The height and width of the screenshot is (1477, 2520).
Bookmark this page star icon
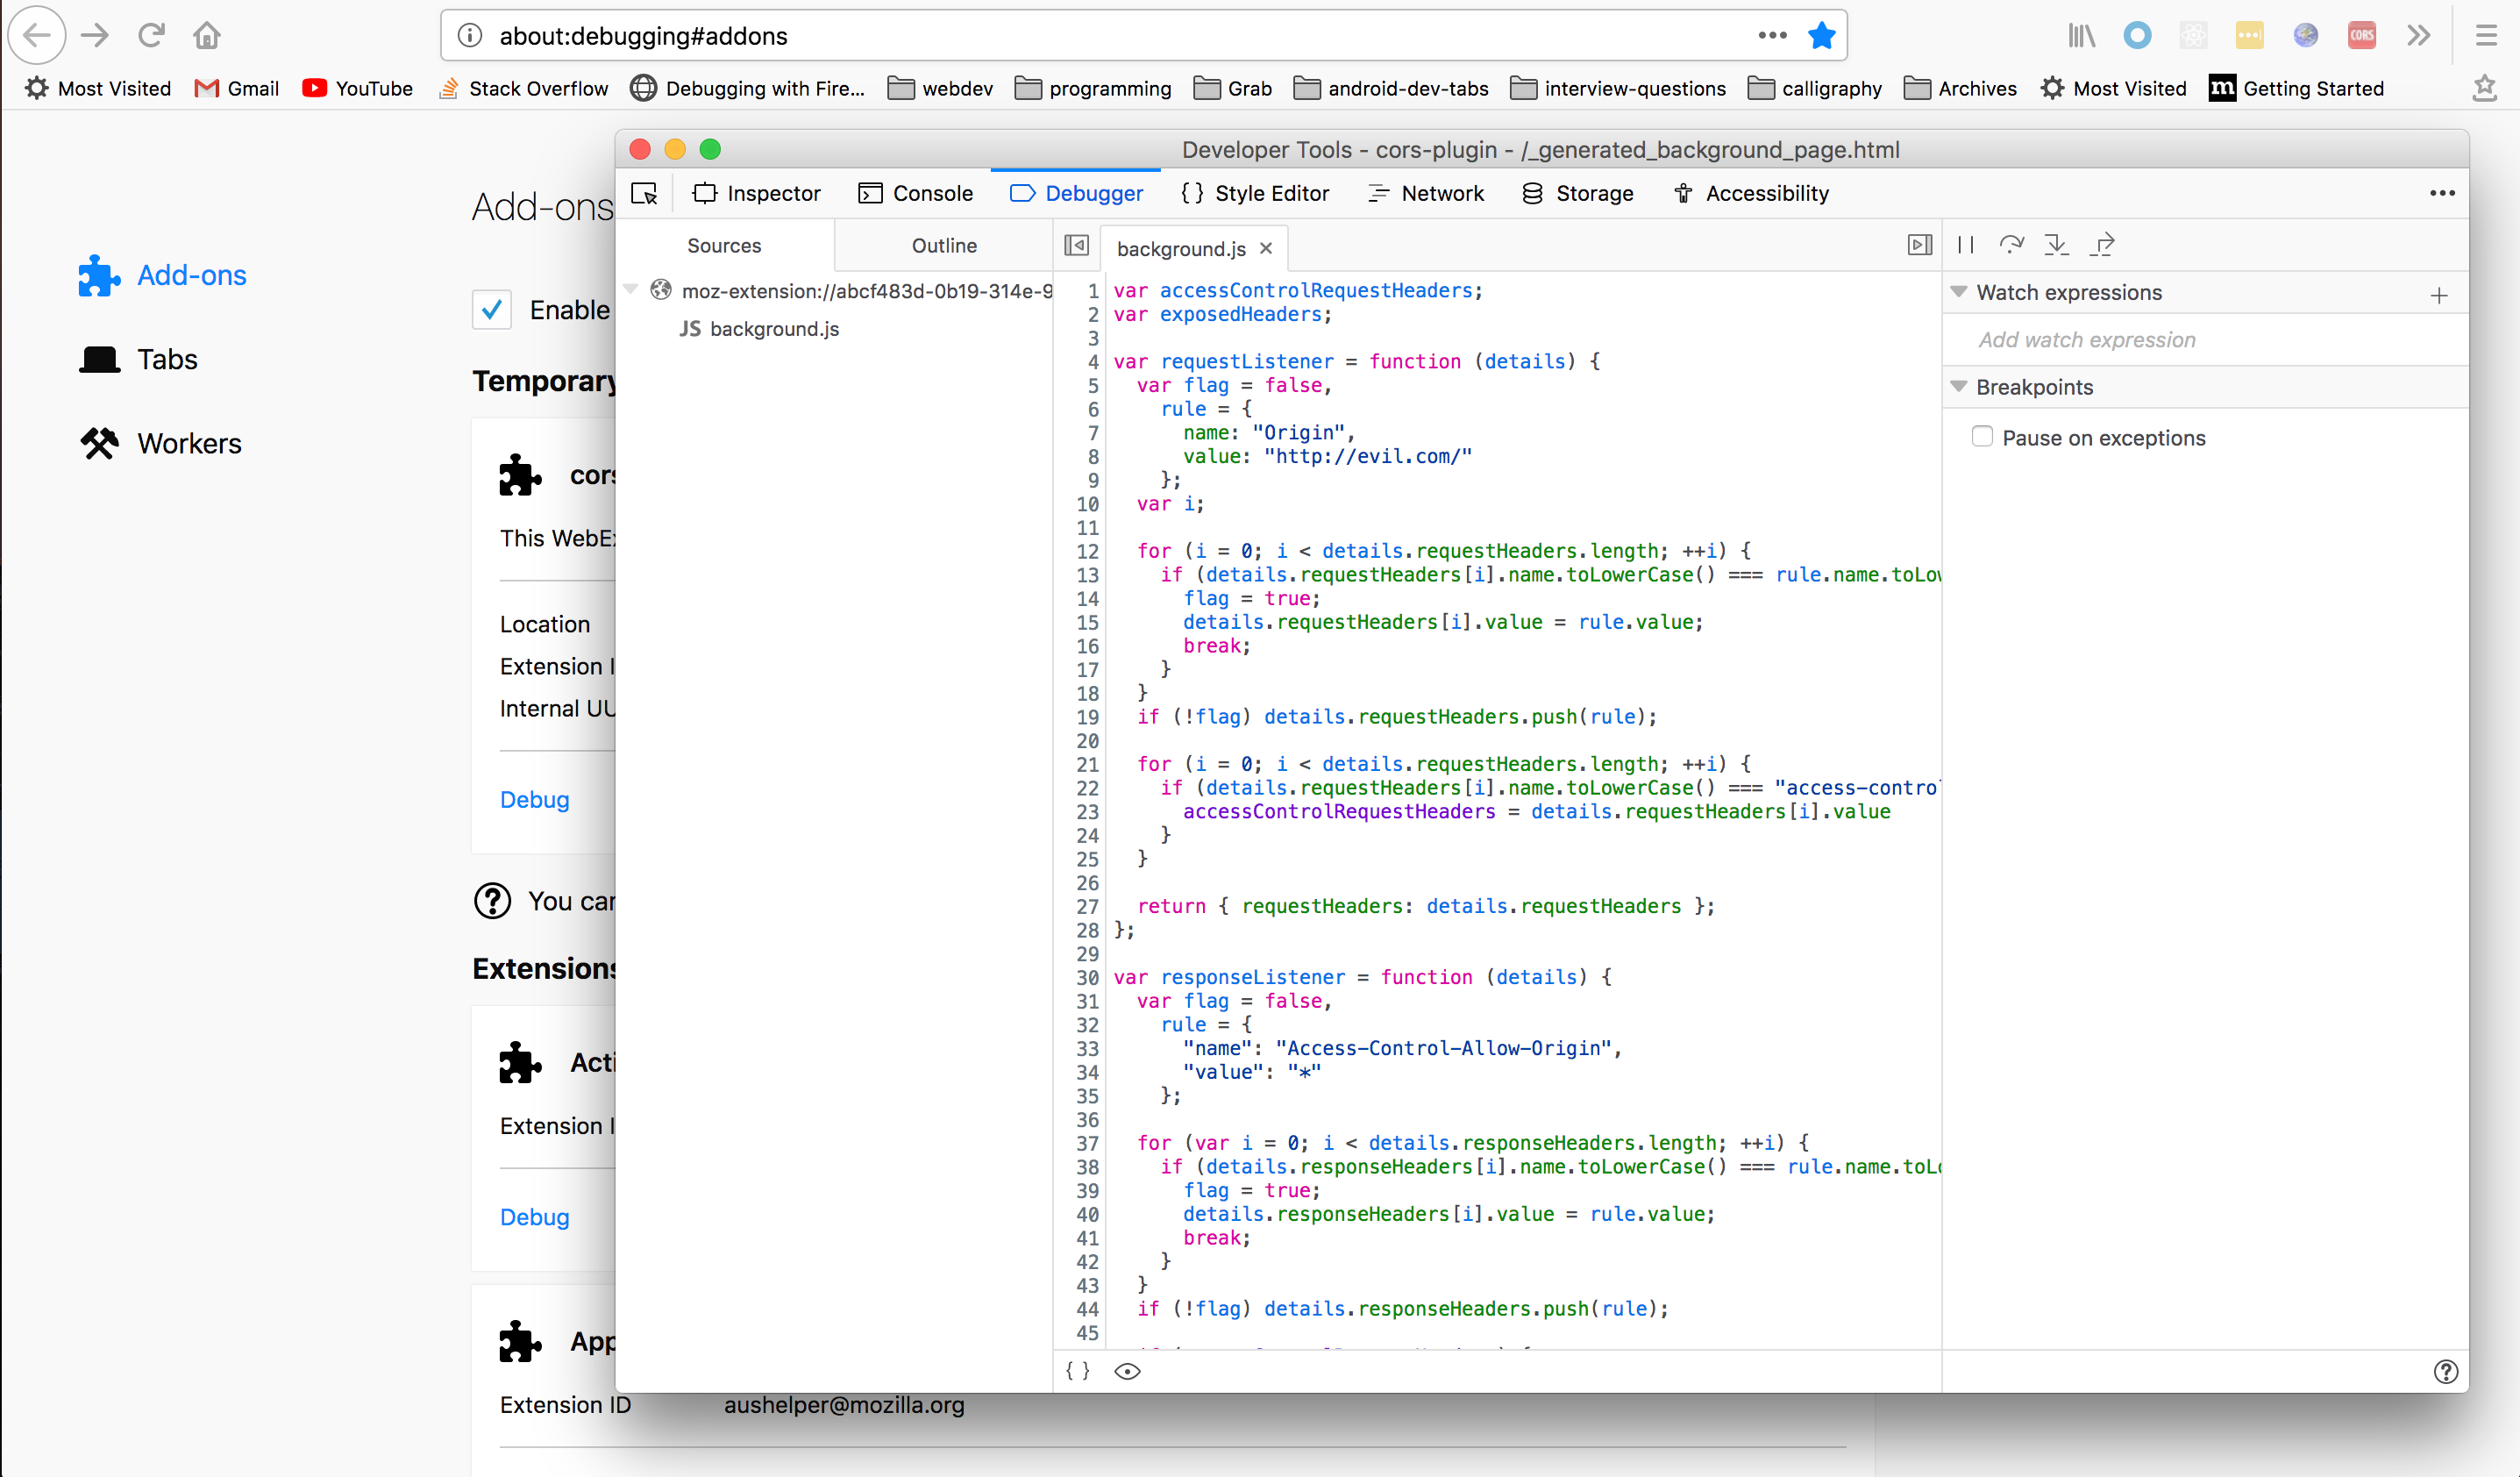pos(1821,36)
